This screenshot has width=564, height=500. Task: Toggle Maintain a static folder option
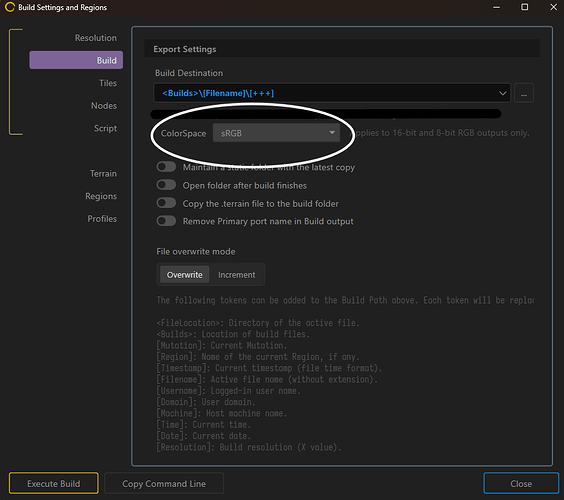pos(166,167)
